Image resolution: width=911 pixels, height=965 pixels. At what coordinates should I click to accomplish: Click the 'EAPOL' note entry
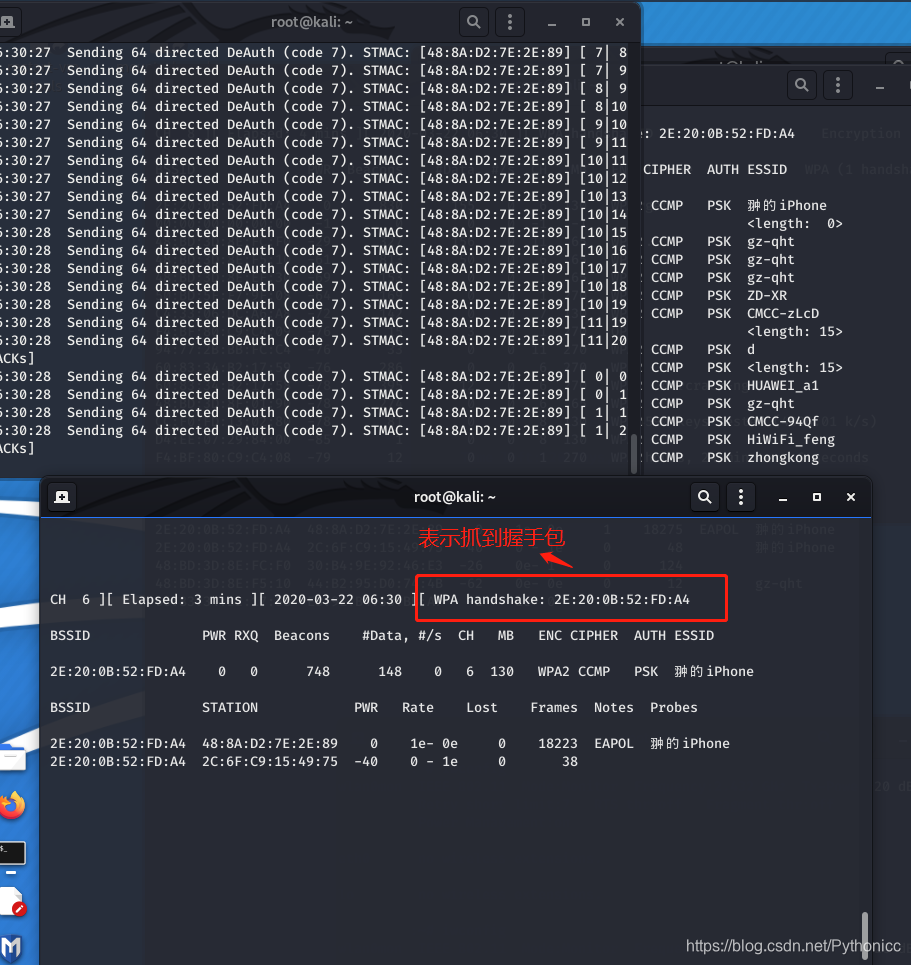[614, 743]
